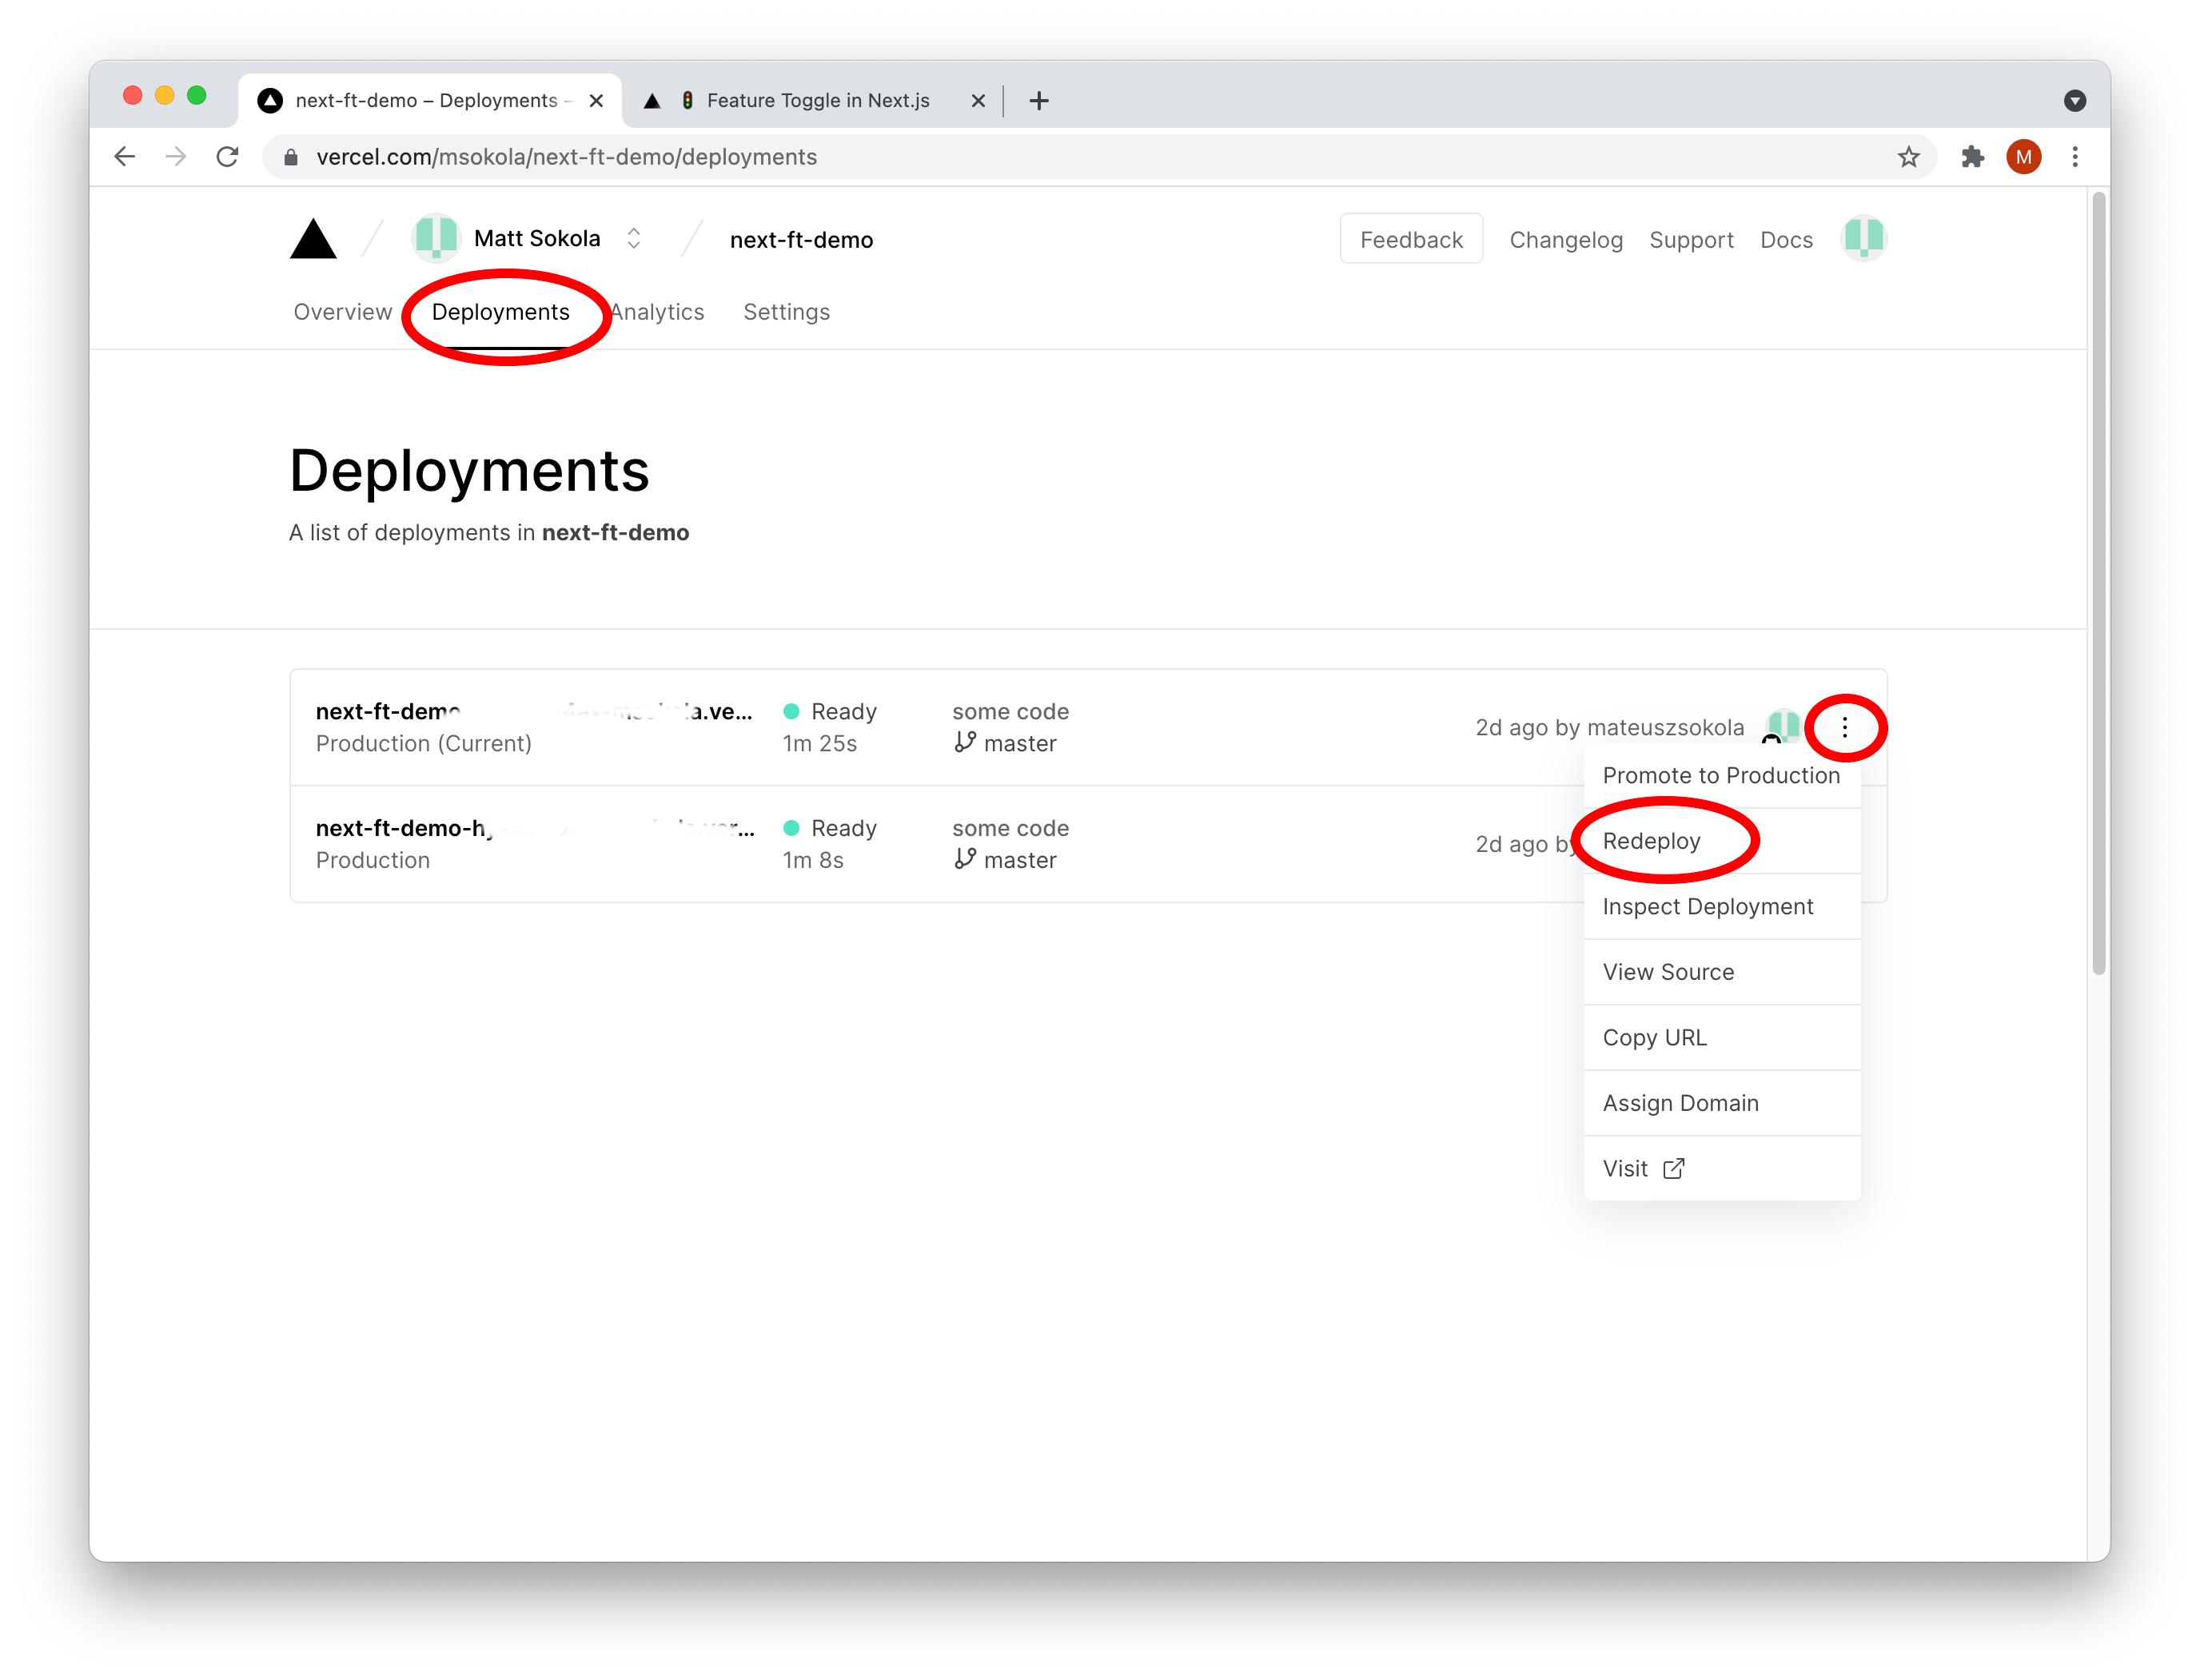Open Chrome extensions puzzle icon

[1972, 157]
